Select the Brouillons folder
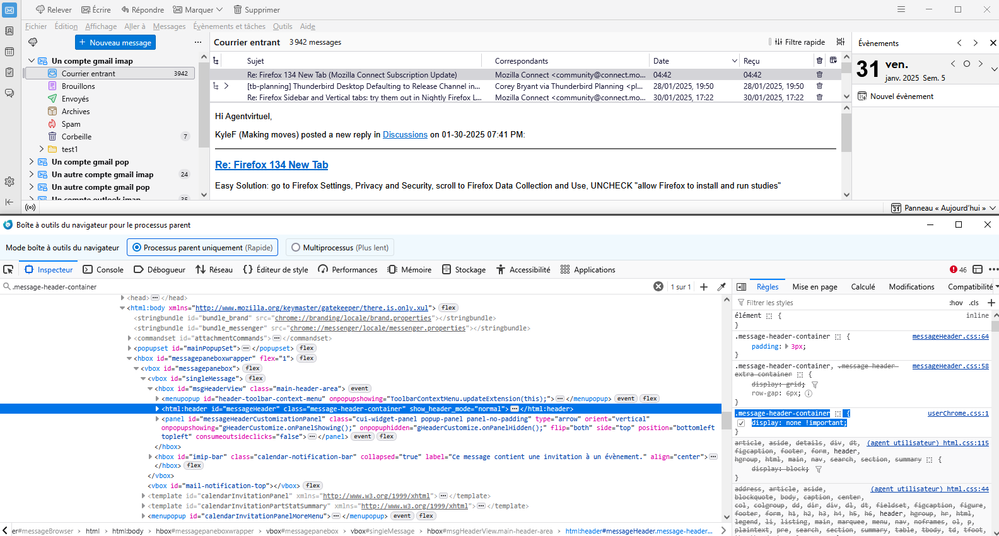This screenshot has width=999, height=536. pyautogui.click(x=78, y=86)
